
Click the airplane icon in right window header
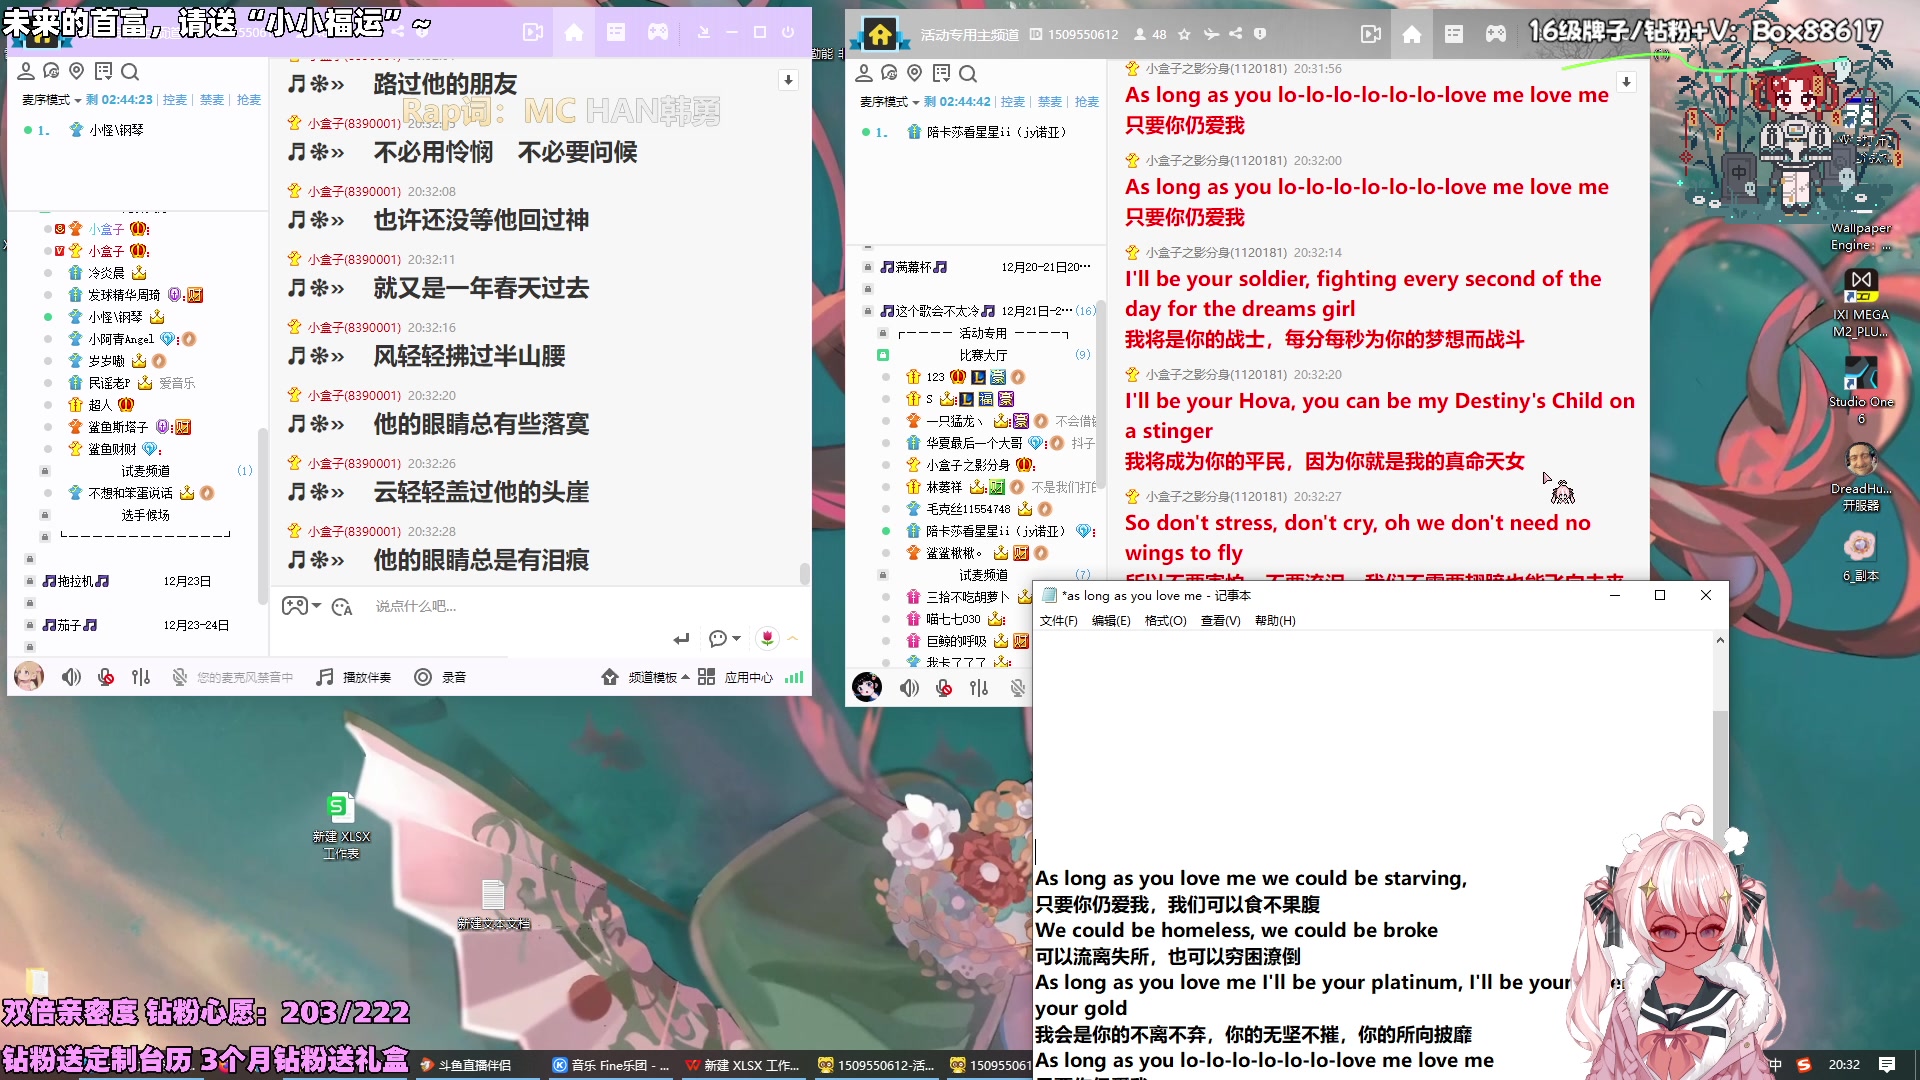pos(1211,34)
